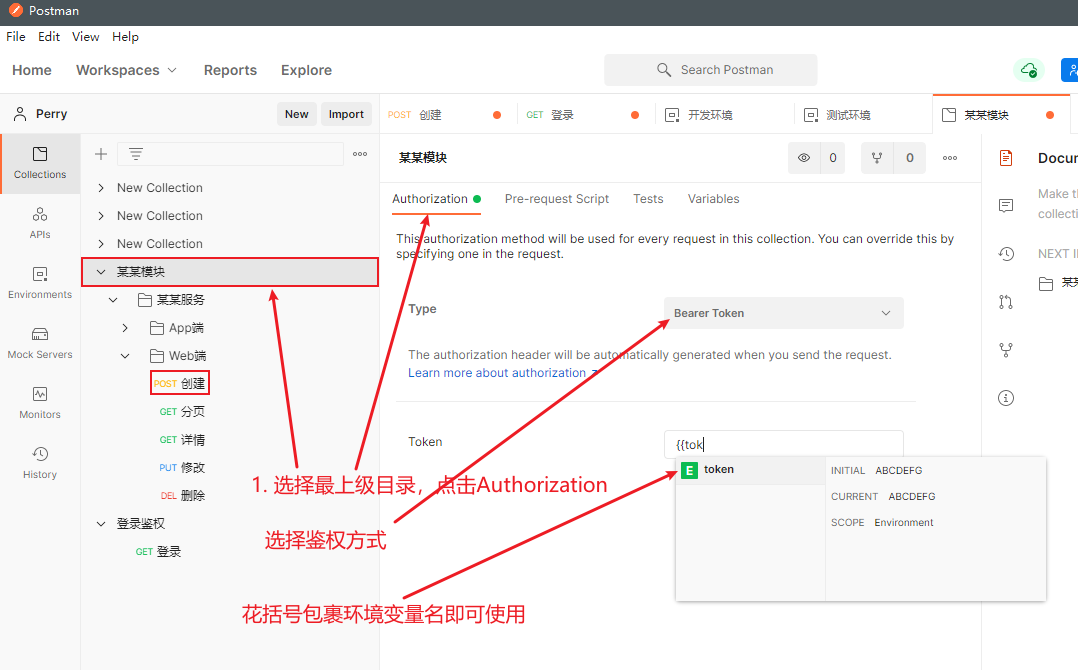The width and height of the screenshot is (1078, 670).
Task: Open the three-dot more actions in the 某某模块 header
Action: click(949, 158)
